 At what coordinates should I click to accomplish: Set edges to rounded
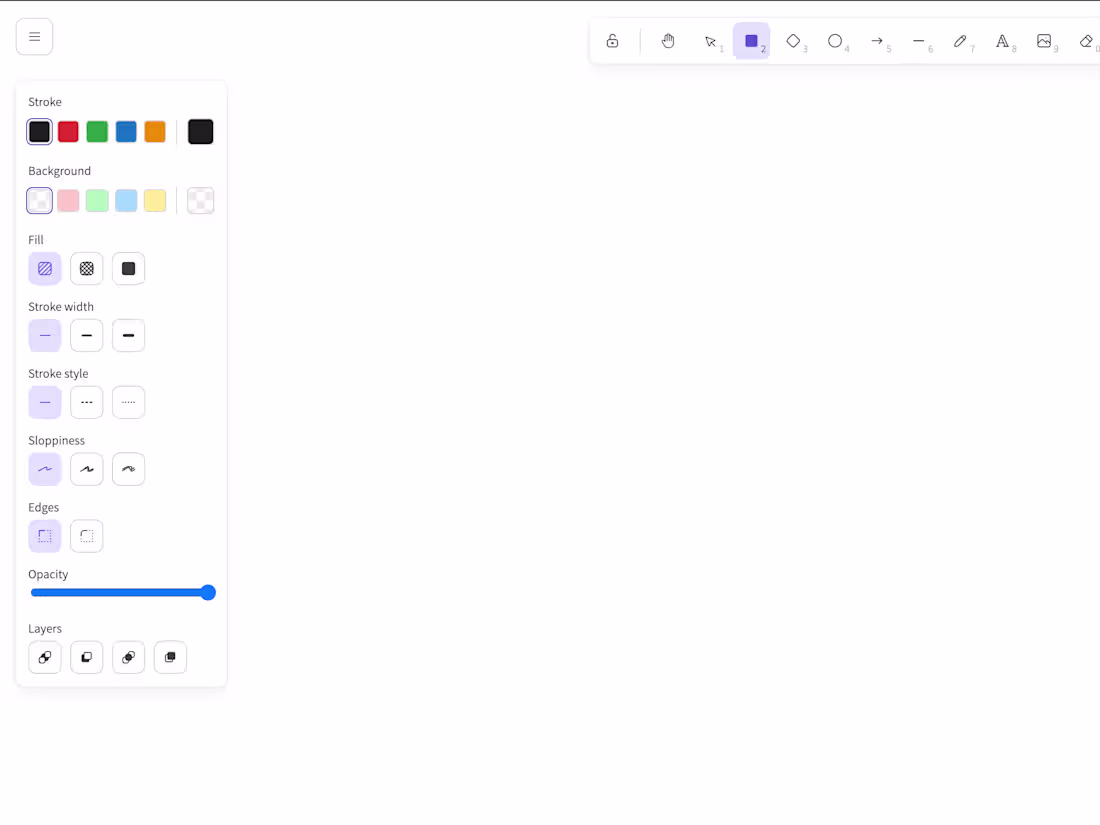[x=86, y=536]
